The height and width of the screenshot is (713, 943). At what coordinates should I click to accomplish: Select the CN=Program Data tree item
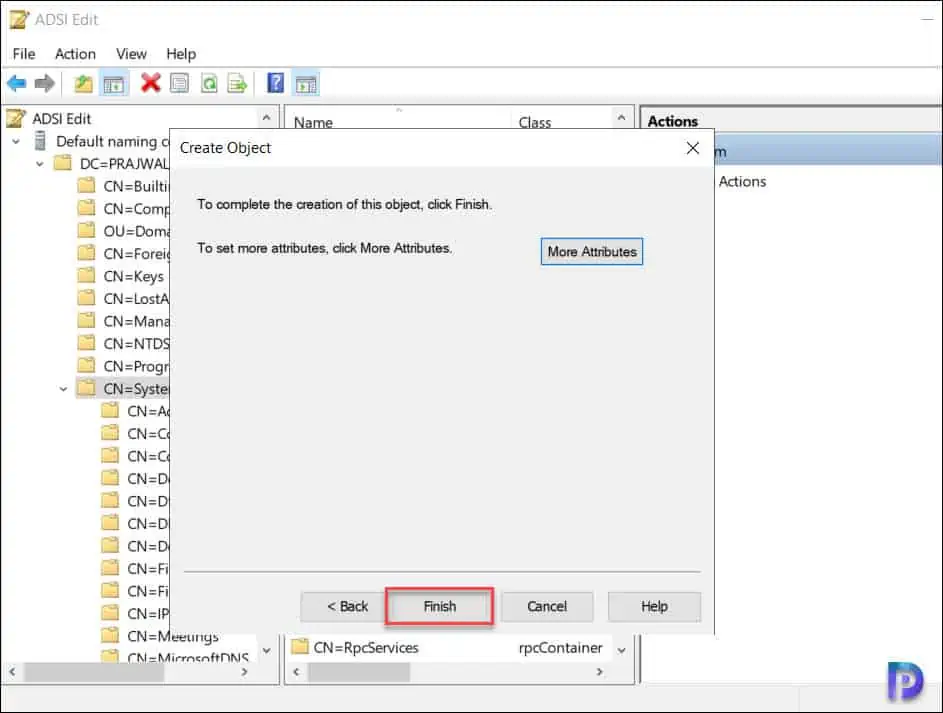point(136,367)
